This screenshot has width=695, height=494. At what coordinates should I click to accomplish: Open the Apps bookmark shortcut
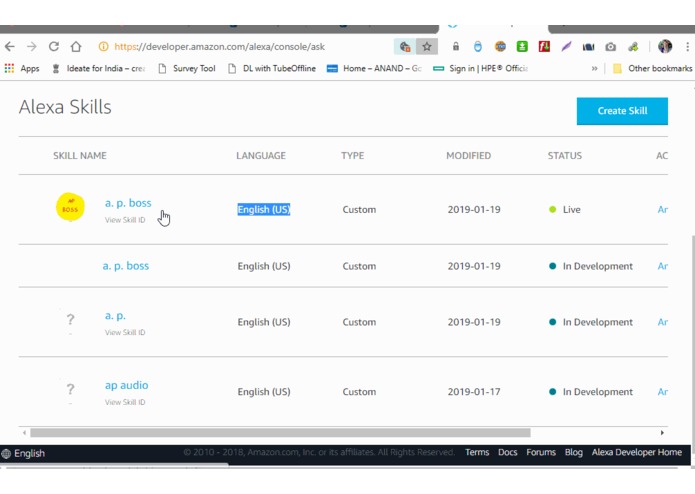(22, 69)
